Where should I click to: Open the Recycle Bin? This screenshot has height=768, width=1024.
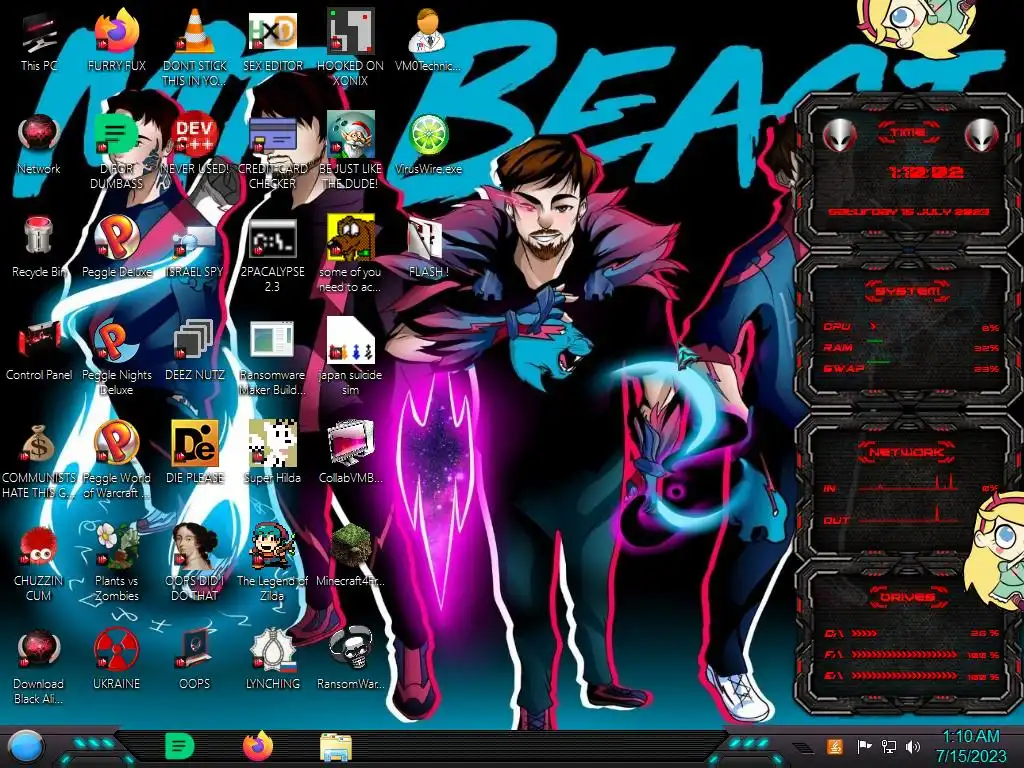[x=39, y=247]
